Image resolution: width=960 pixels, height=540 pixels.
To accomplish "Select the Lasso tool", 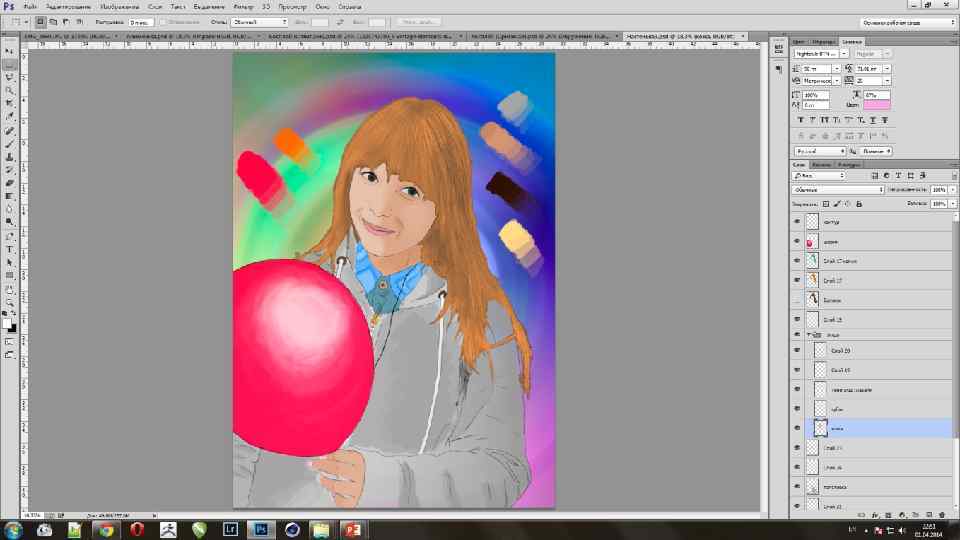I will click(9, 76).
